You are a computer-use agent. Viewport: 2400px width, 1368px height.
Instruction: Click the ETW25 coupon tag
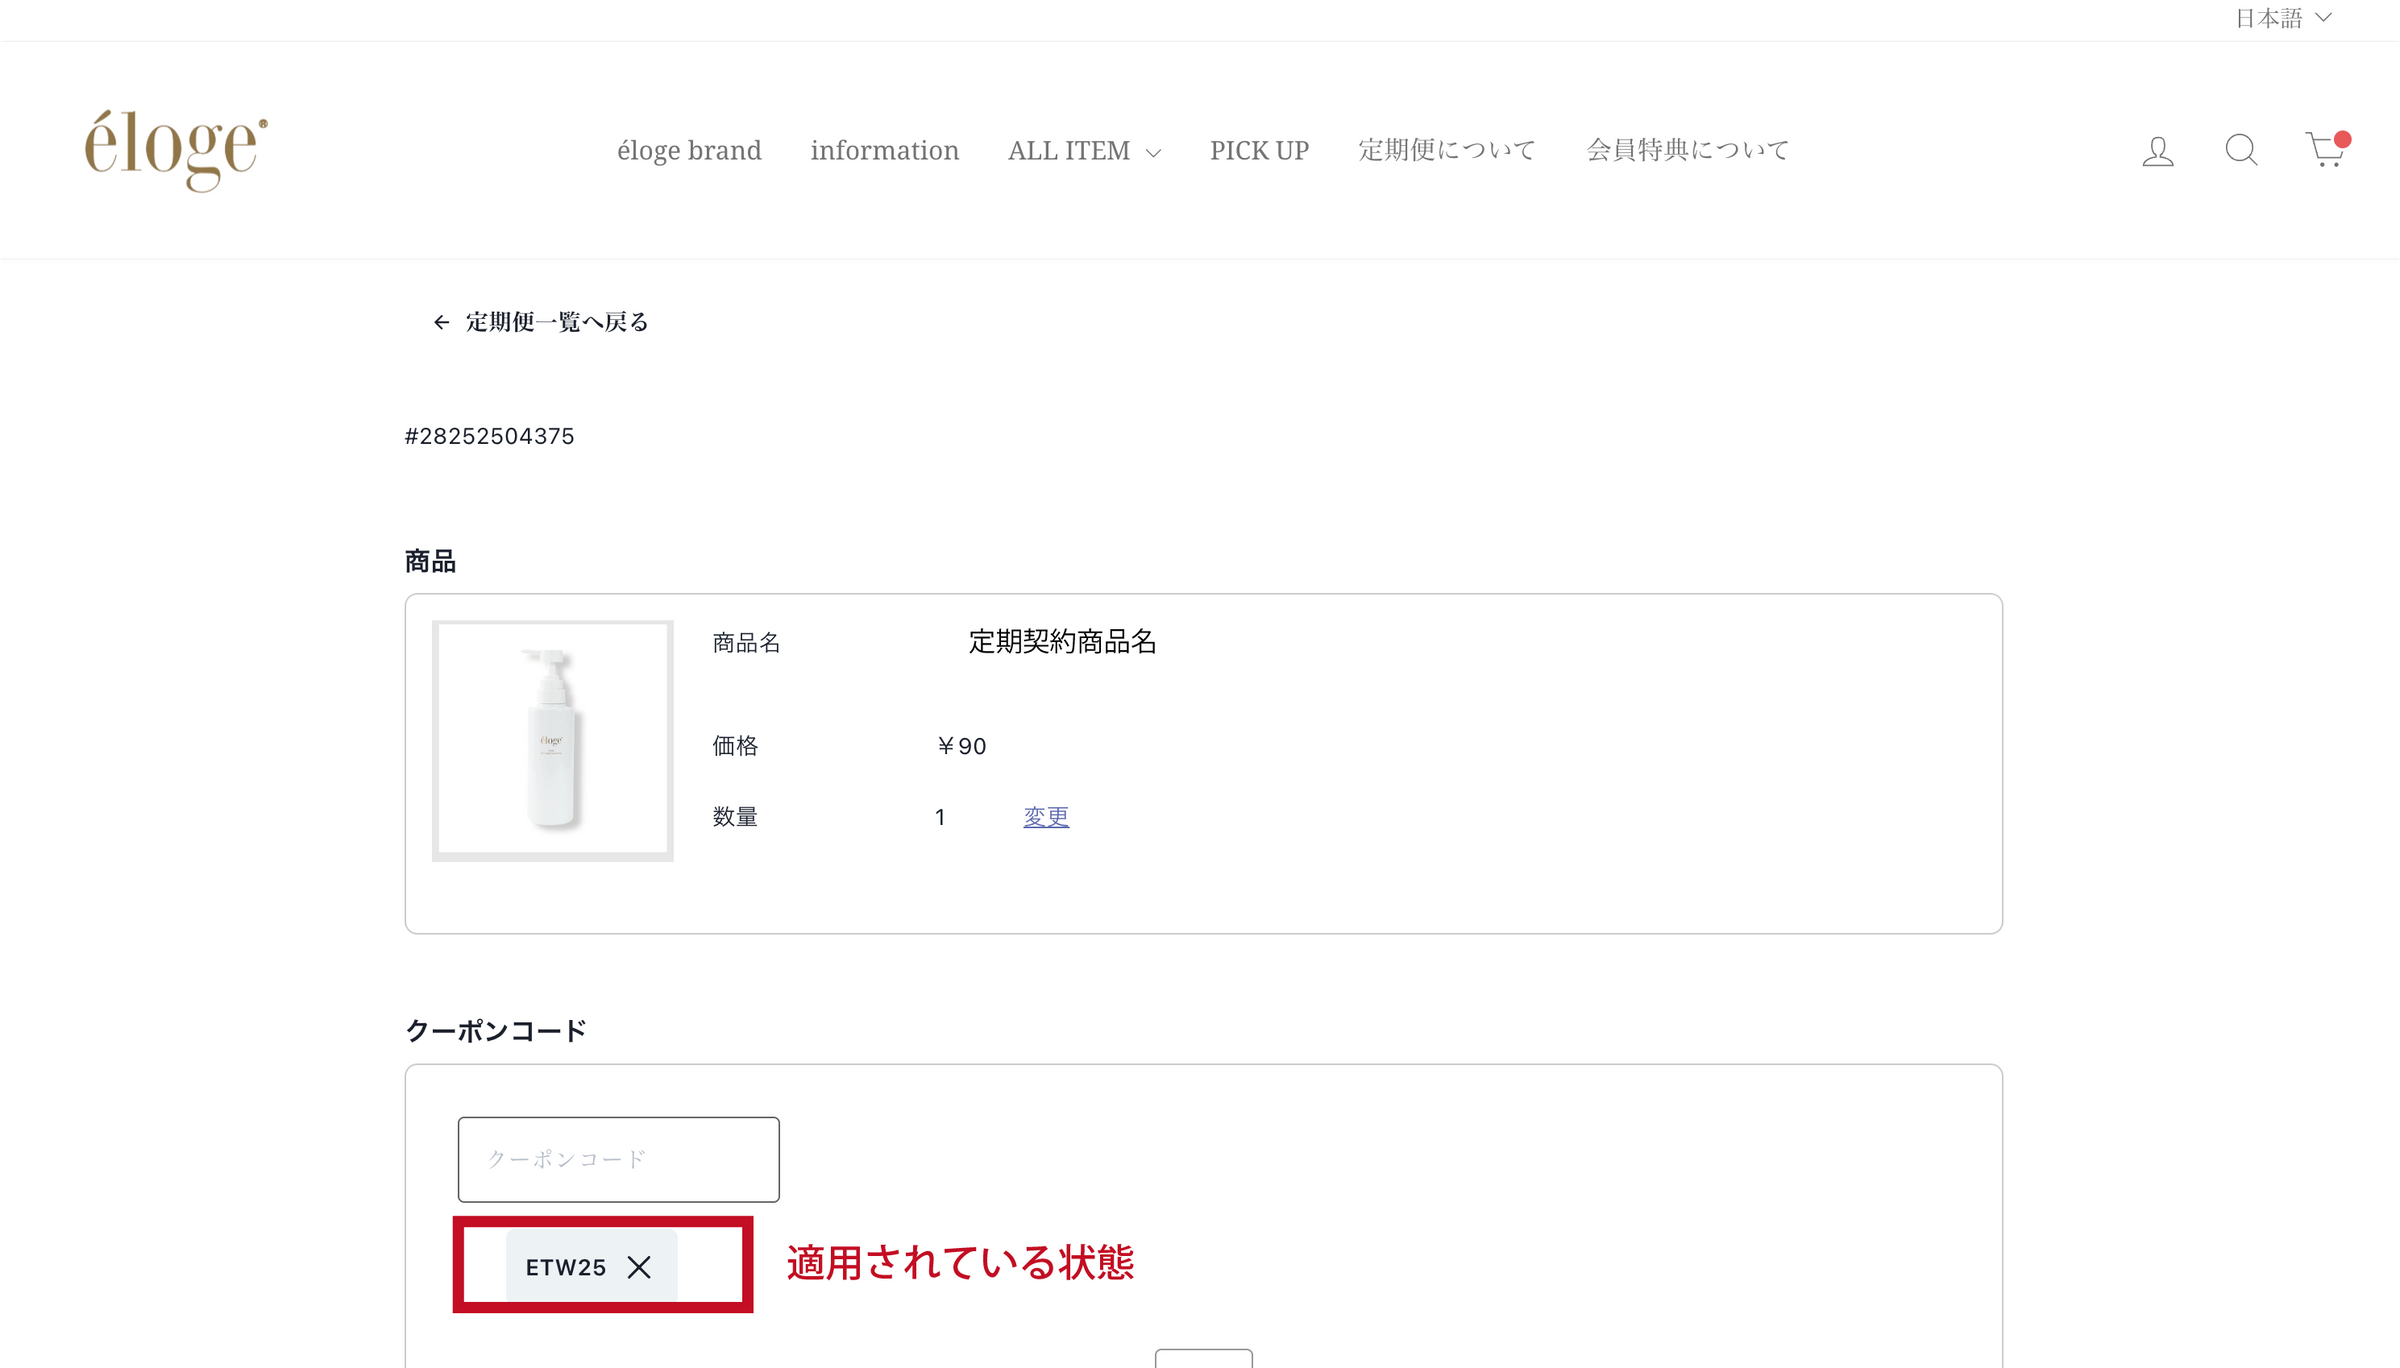pos(566,1267)
